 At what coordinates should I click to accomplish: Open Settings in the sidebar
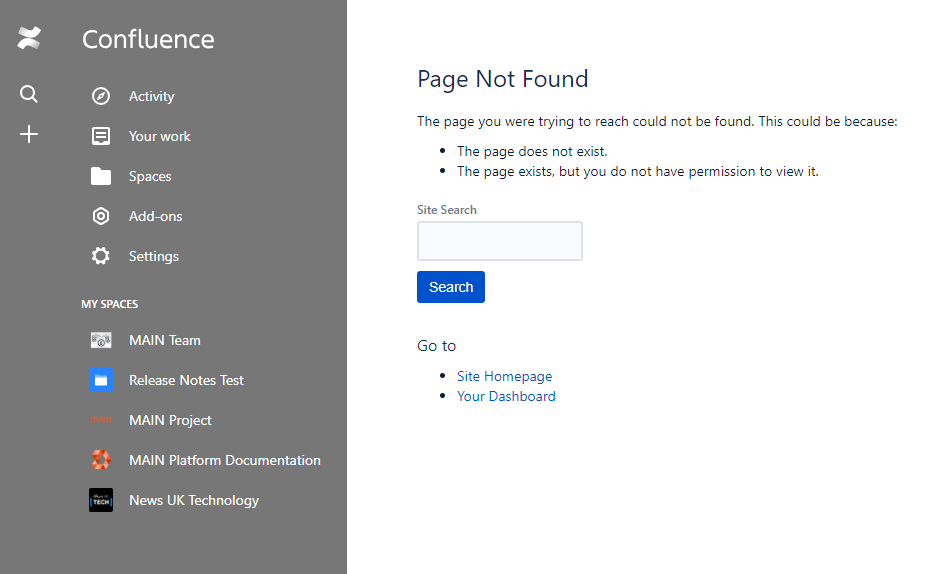point(153,257)
